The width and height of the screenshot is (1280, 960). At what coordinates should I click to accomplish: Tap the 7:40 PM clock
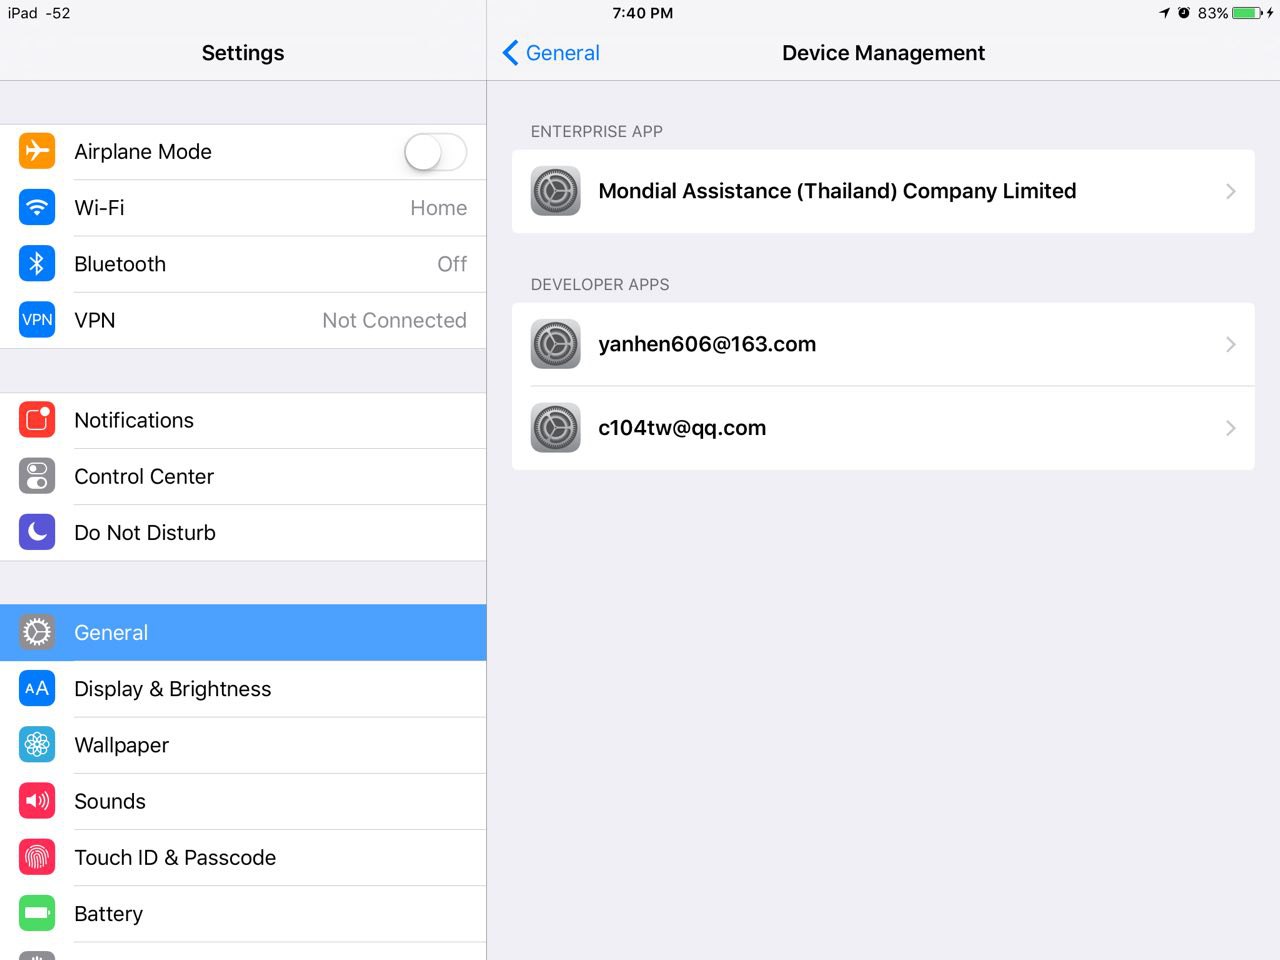click(x=642, y=13)
